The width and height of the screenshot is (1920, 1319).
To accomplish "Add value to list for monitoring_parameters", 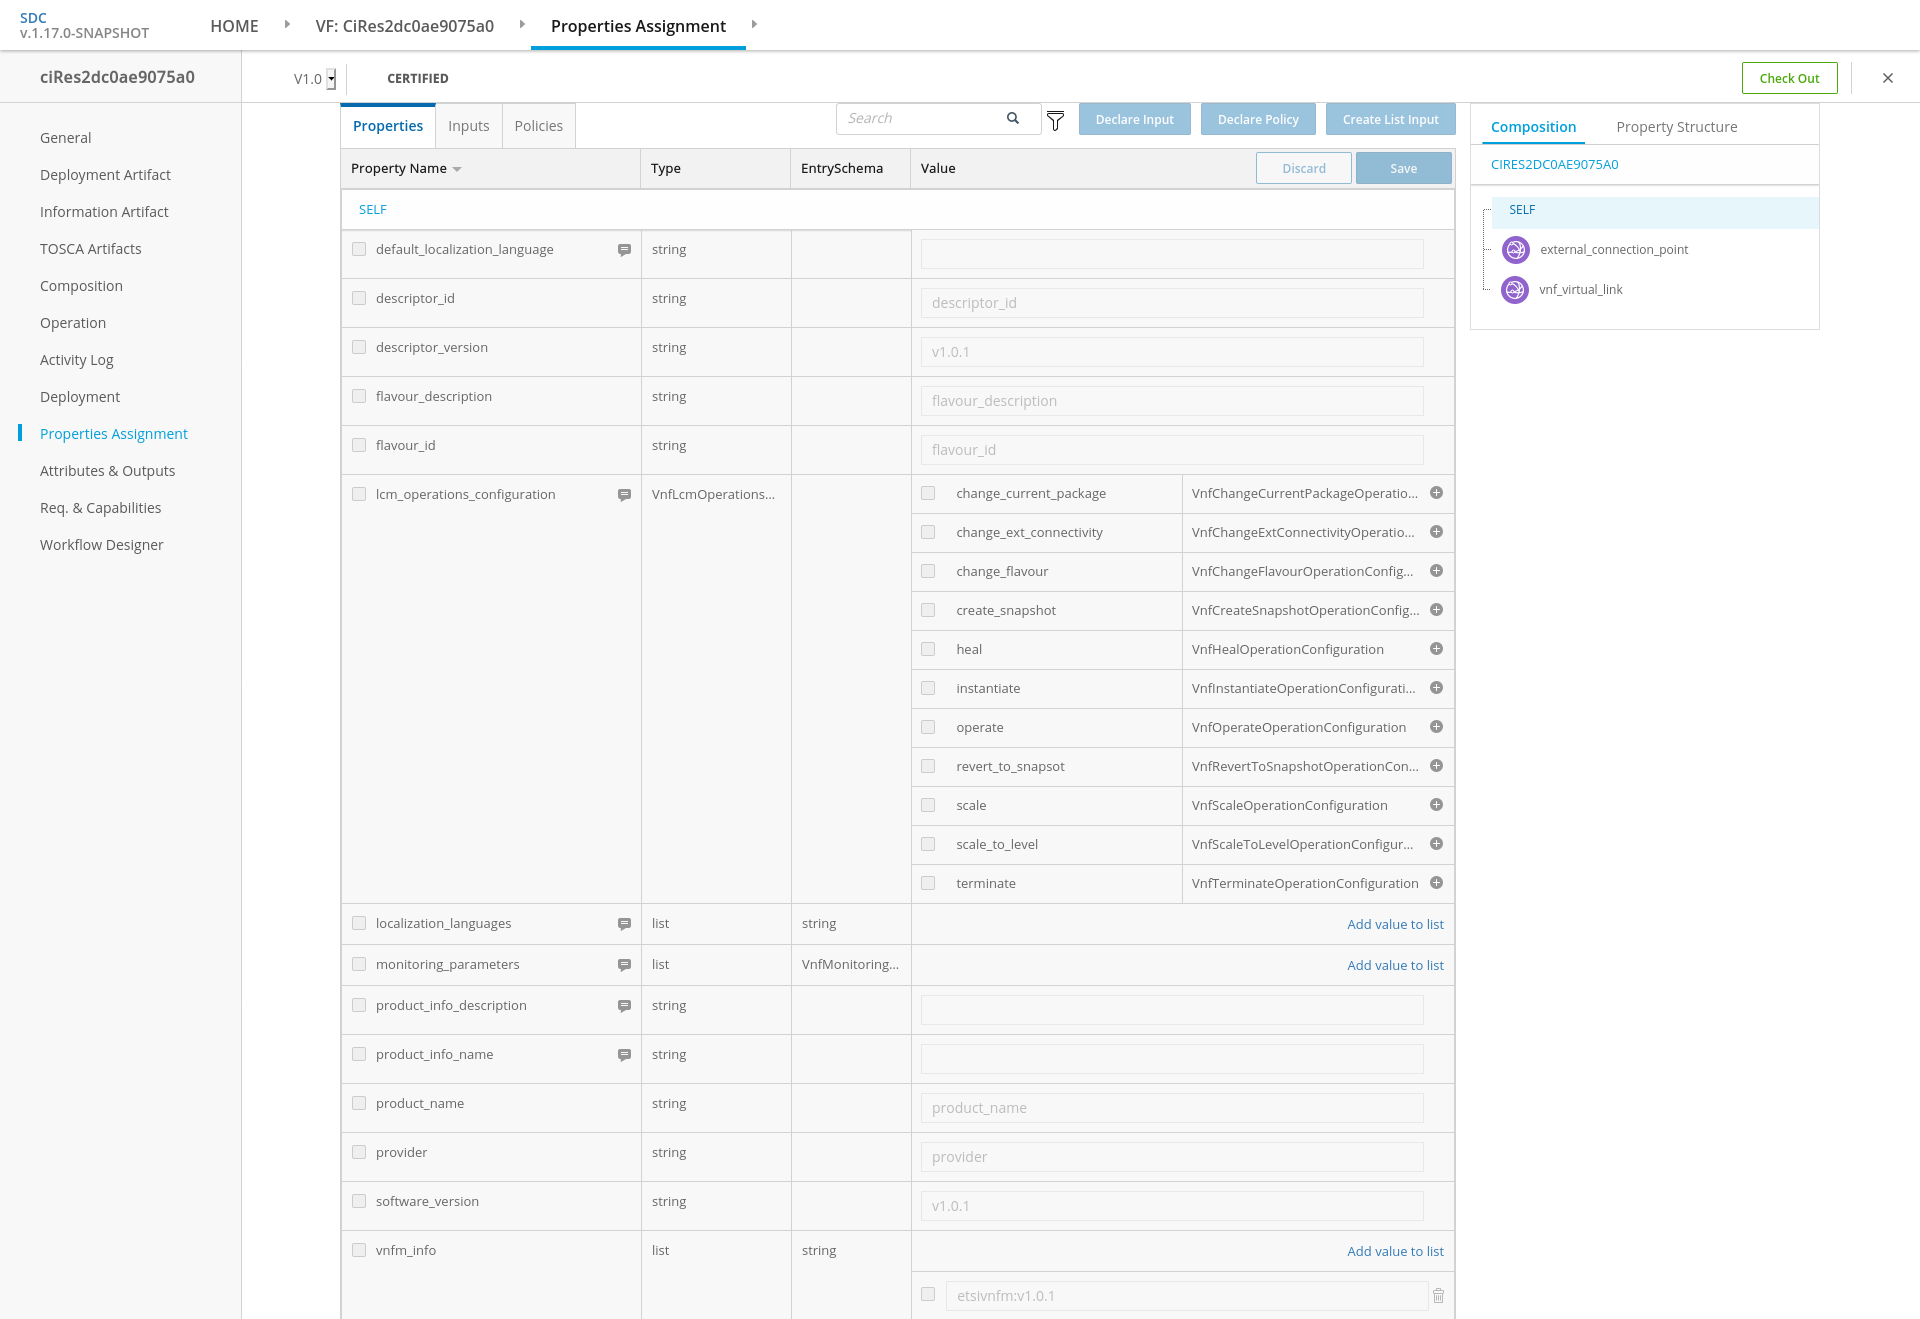I will pos(1395,965).
